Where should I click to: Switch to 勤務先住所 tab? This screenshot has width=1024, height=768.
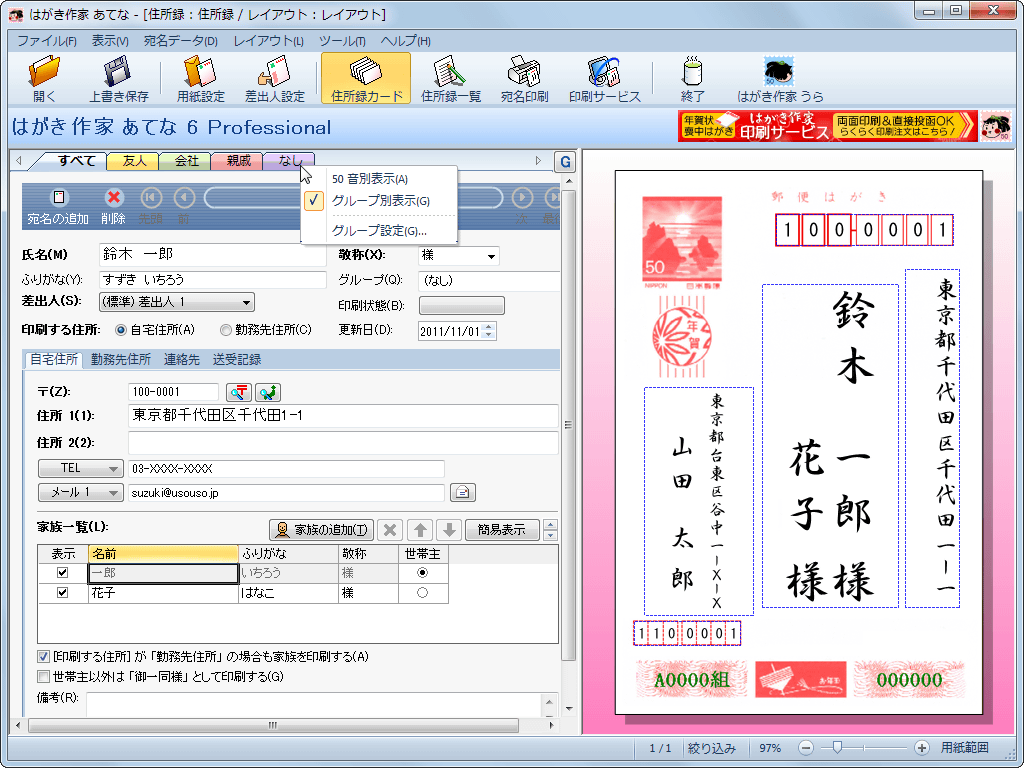[x=121, y=359]
